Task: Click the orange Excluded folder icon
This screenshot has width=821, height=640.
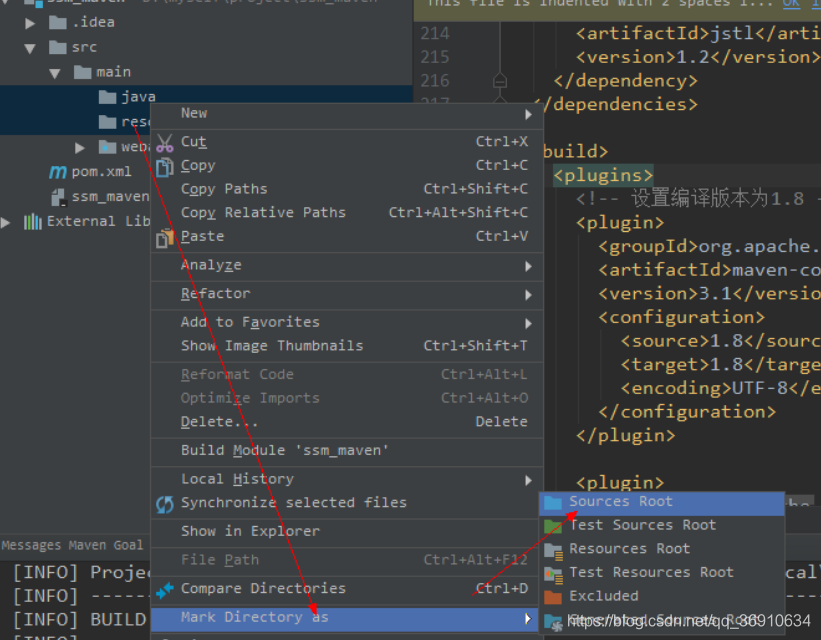Action: click(x=552, y=597)
